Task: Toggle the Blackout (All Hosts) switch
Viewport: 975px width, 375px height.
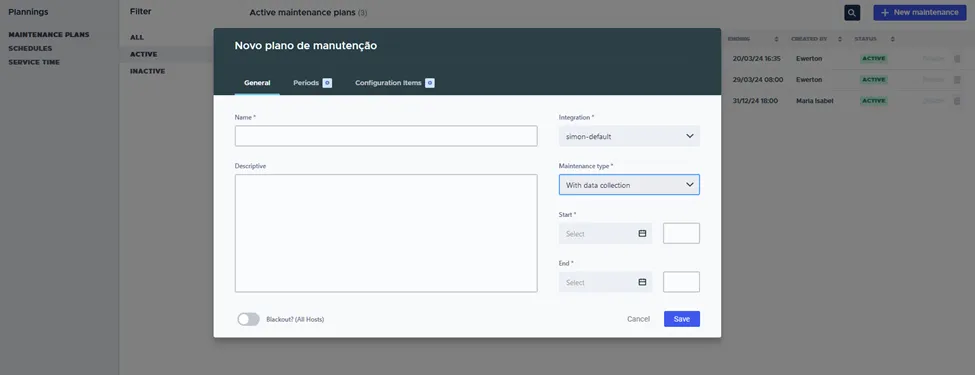Action: coord(248,319)
